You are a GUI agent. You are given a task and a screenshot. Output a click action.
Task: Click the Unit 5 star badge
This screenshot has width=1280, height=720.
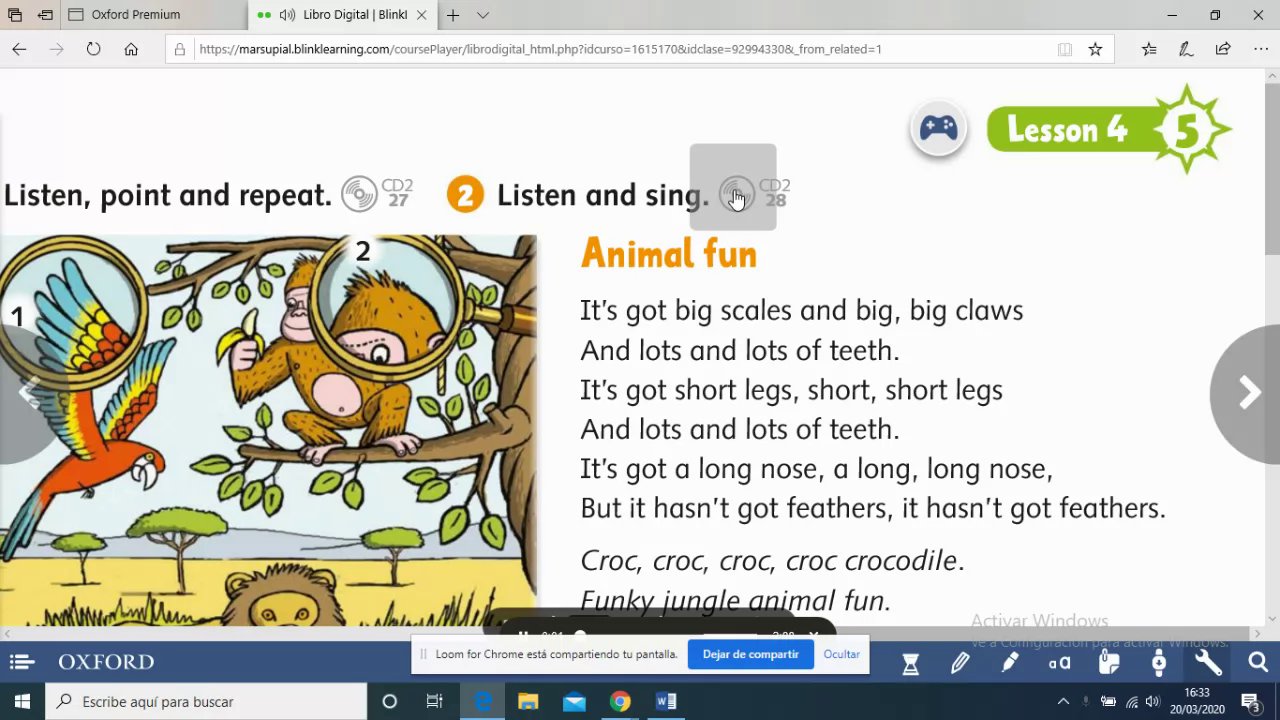point(1189,130)
